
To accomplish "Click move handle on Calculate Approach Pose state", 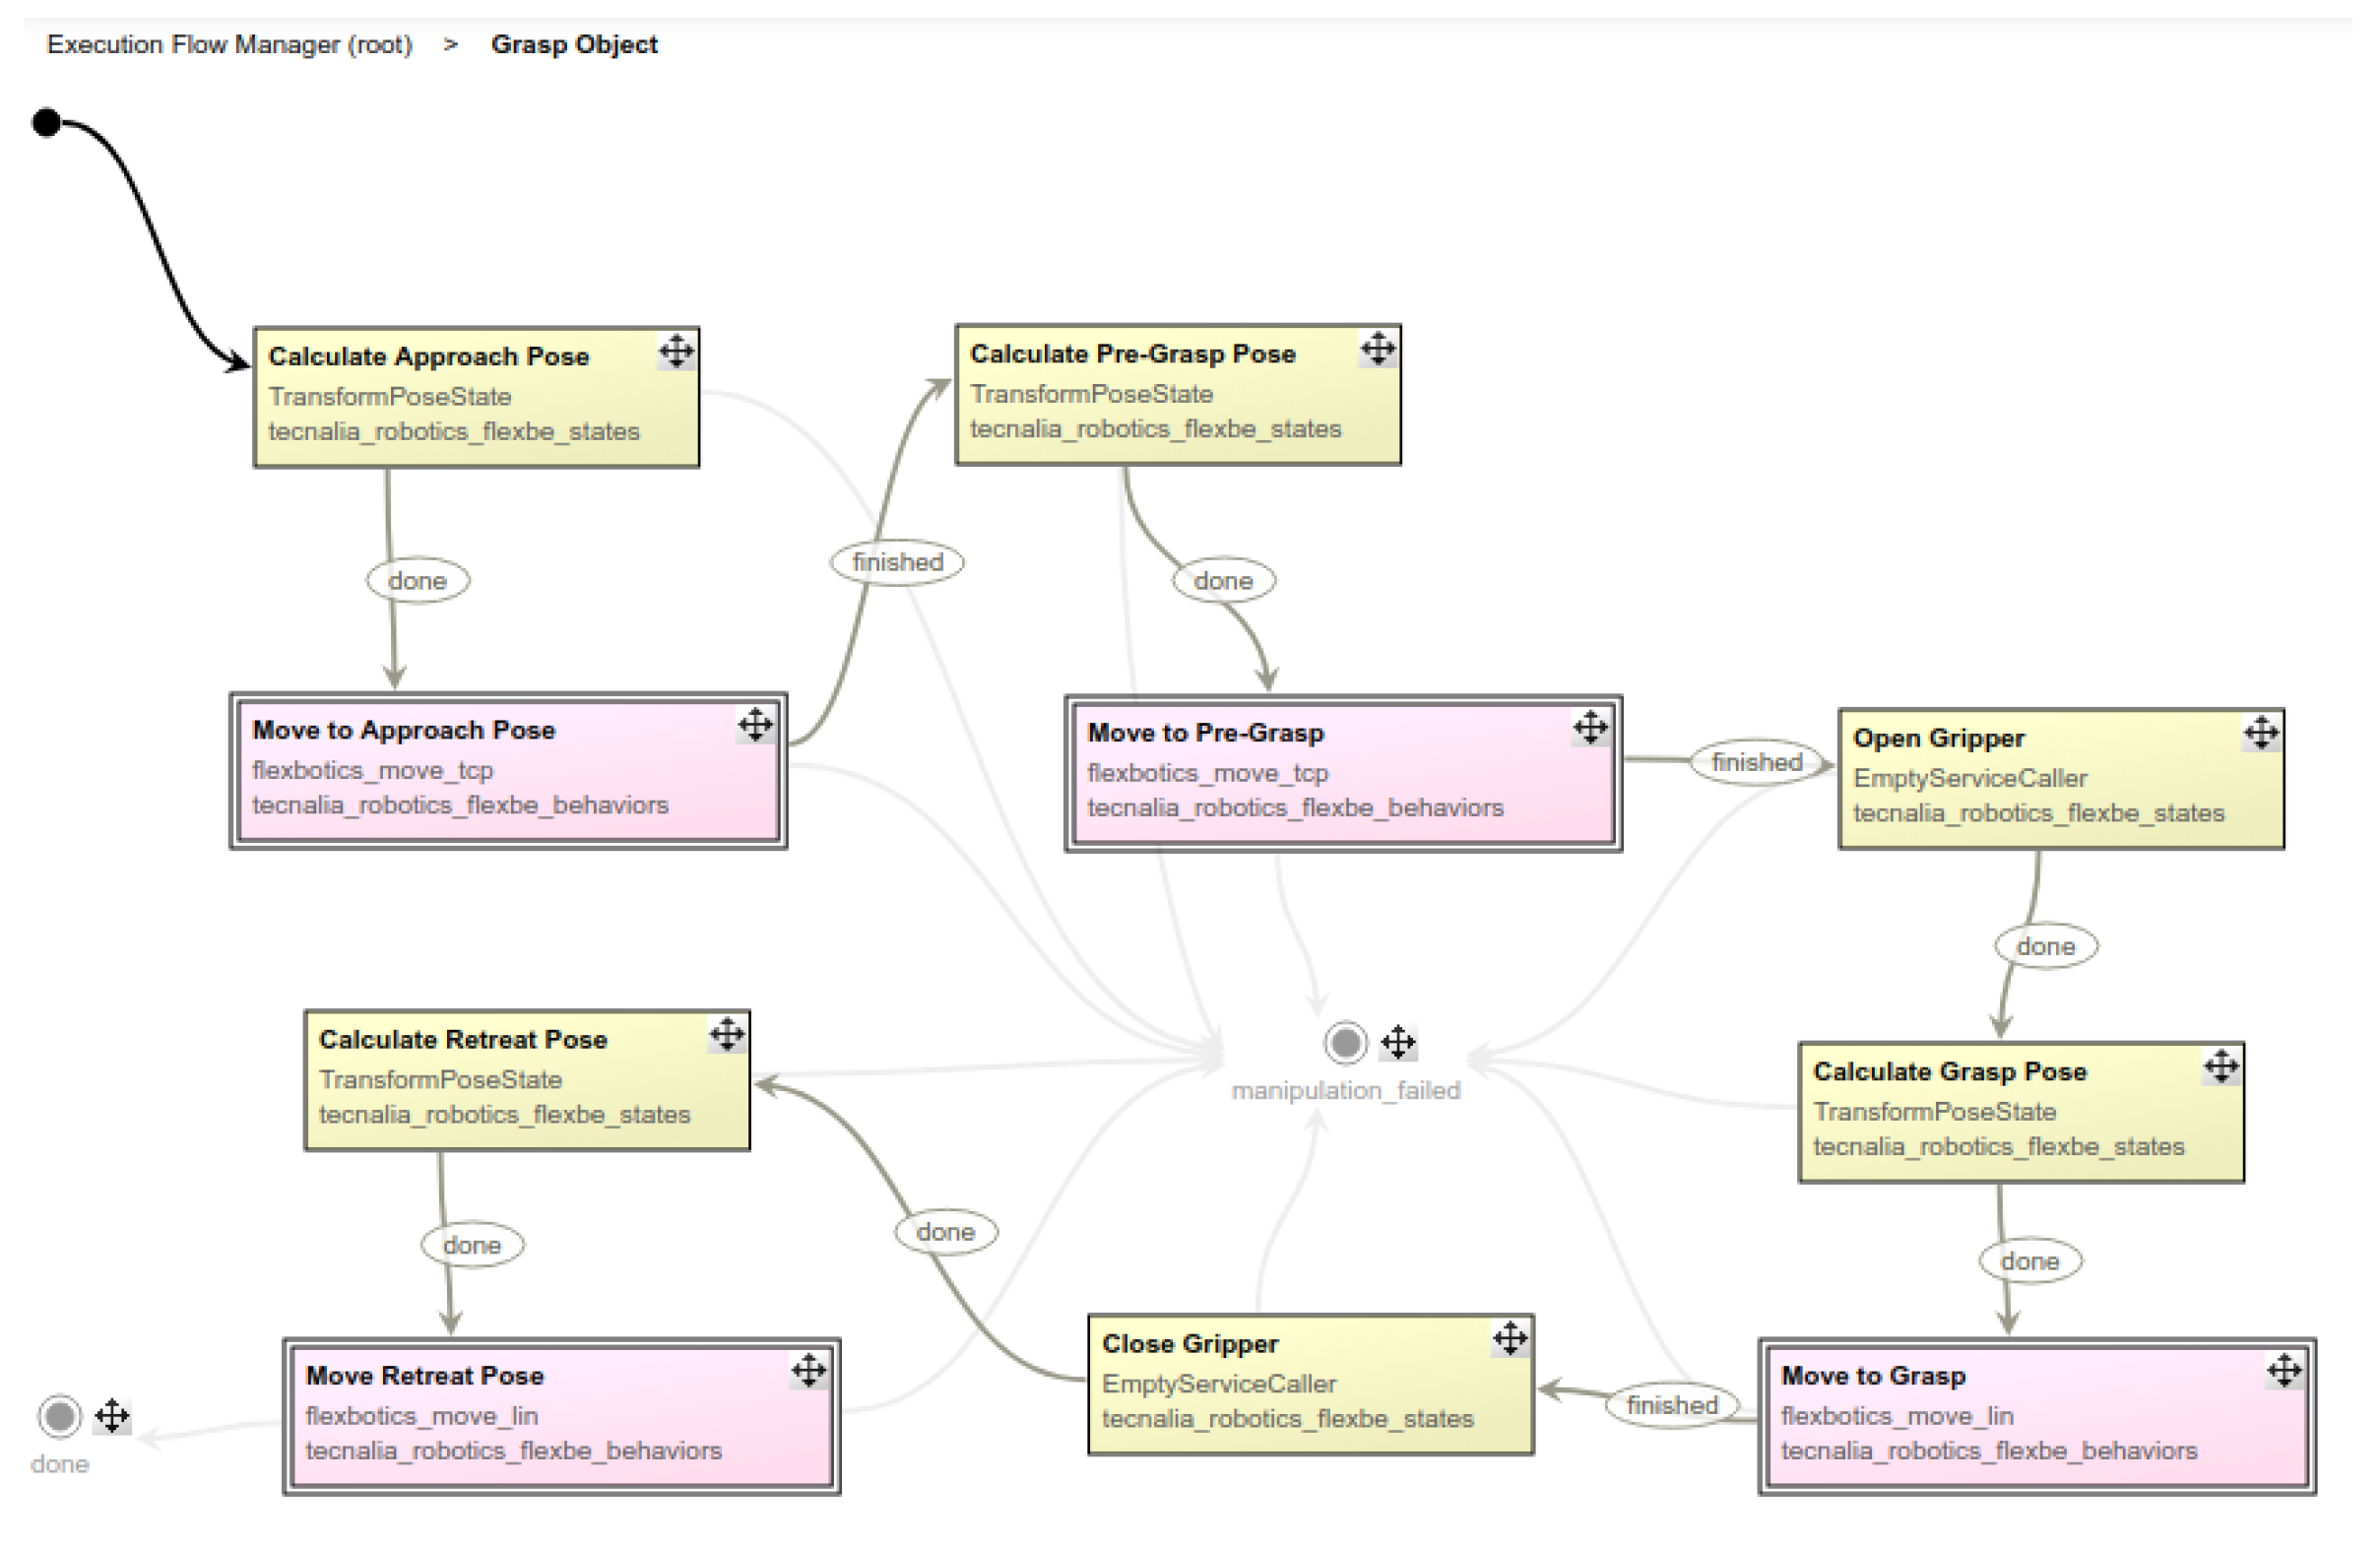I will [677, 352].
